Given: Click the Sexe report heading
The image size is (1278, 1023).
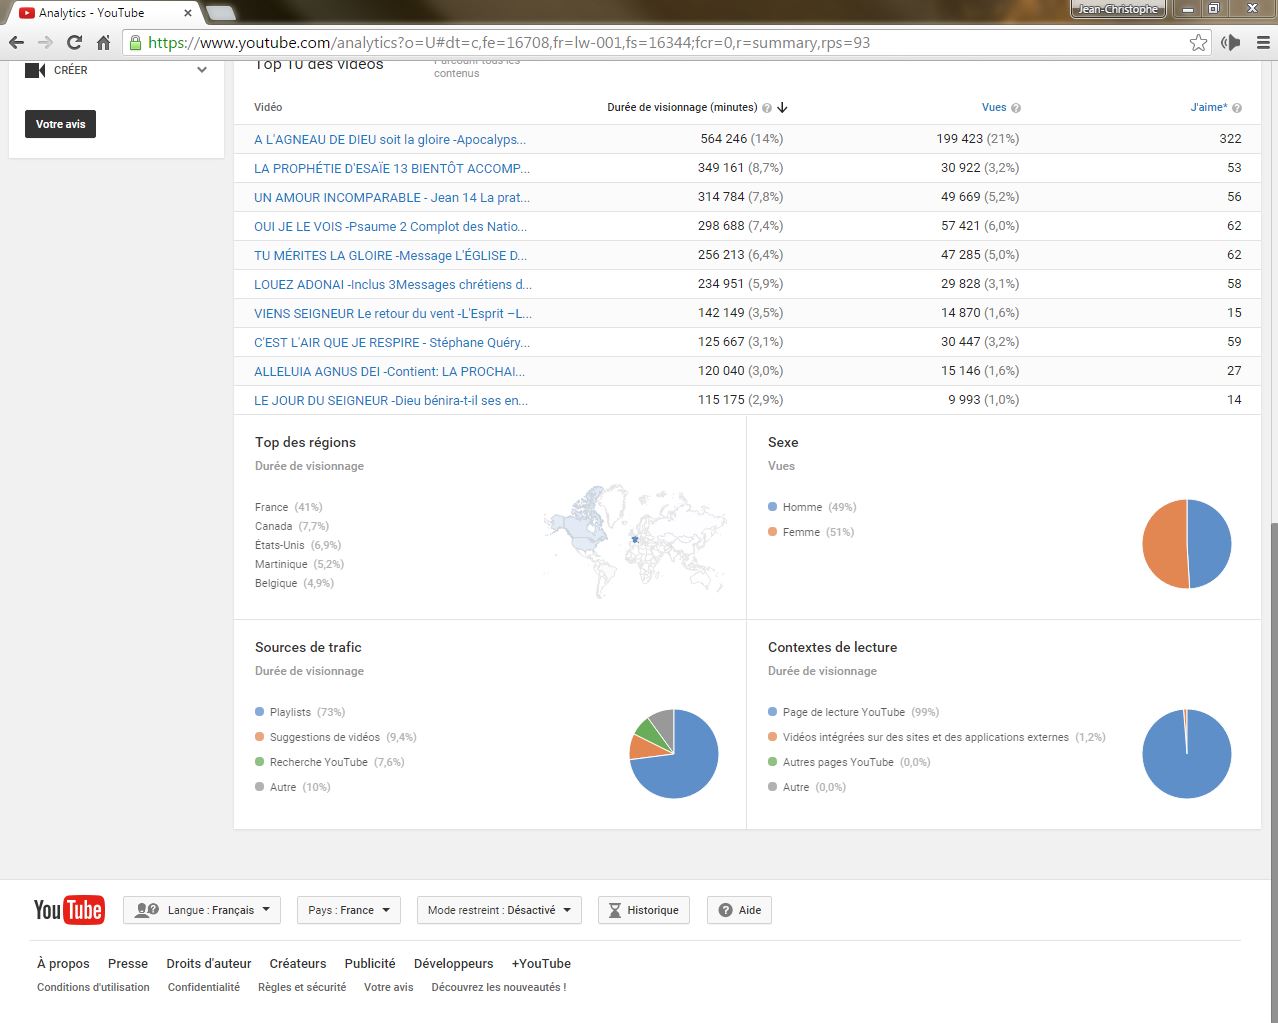Looking at the screenshot, I should click(x=783, y=442).
